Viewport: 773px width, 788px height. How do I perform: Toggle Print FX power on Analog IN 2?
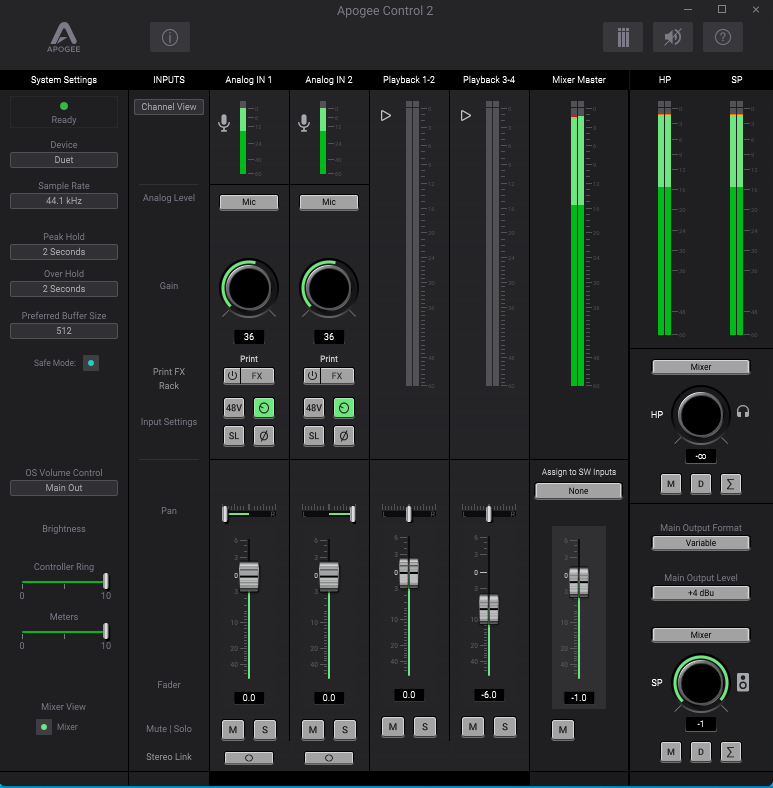312,376
